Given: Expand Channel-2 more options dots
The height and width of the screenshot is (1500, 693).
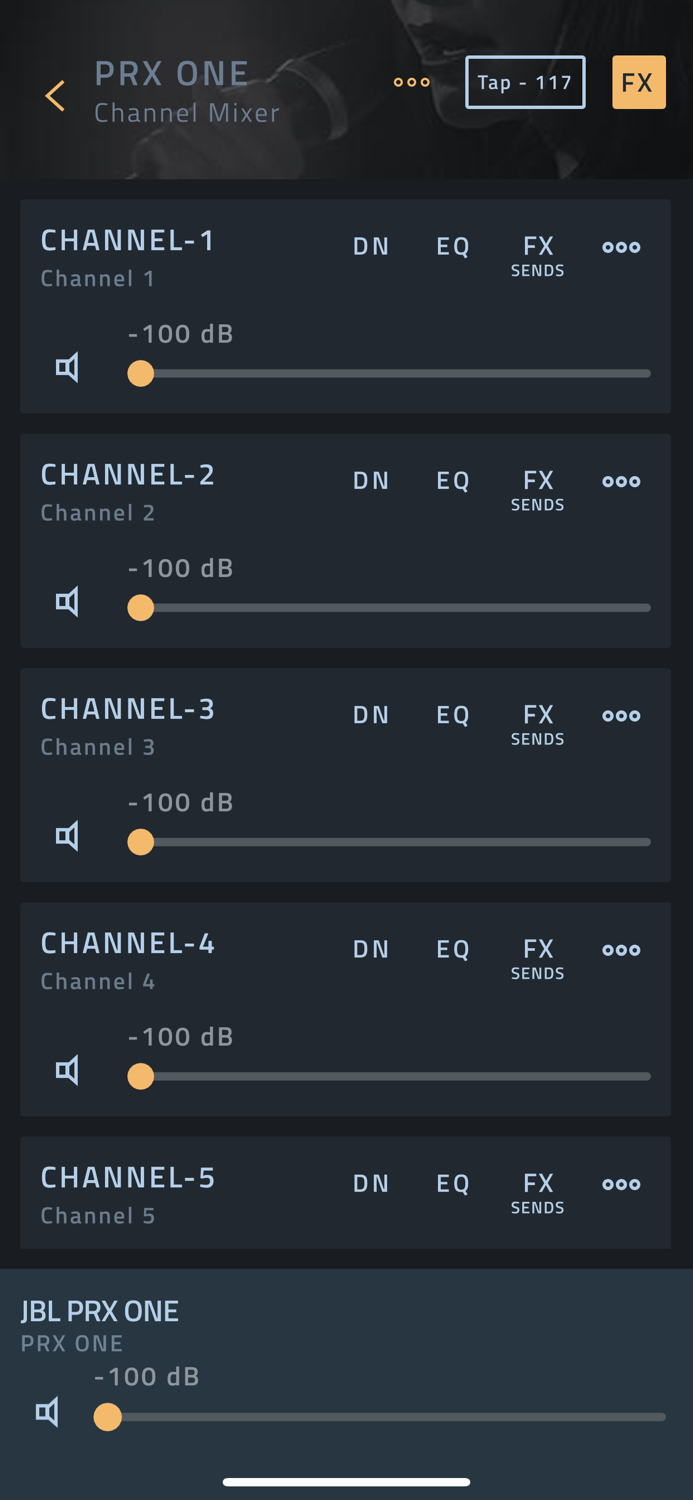Looking at the screenshot, I should [x=621, y=481].
